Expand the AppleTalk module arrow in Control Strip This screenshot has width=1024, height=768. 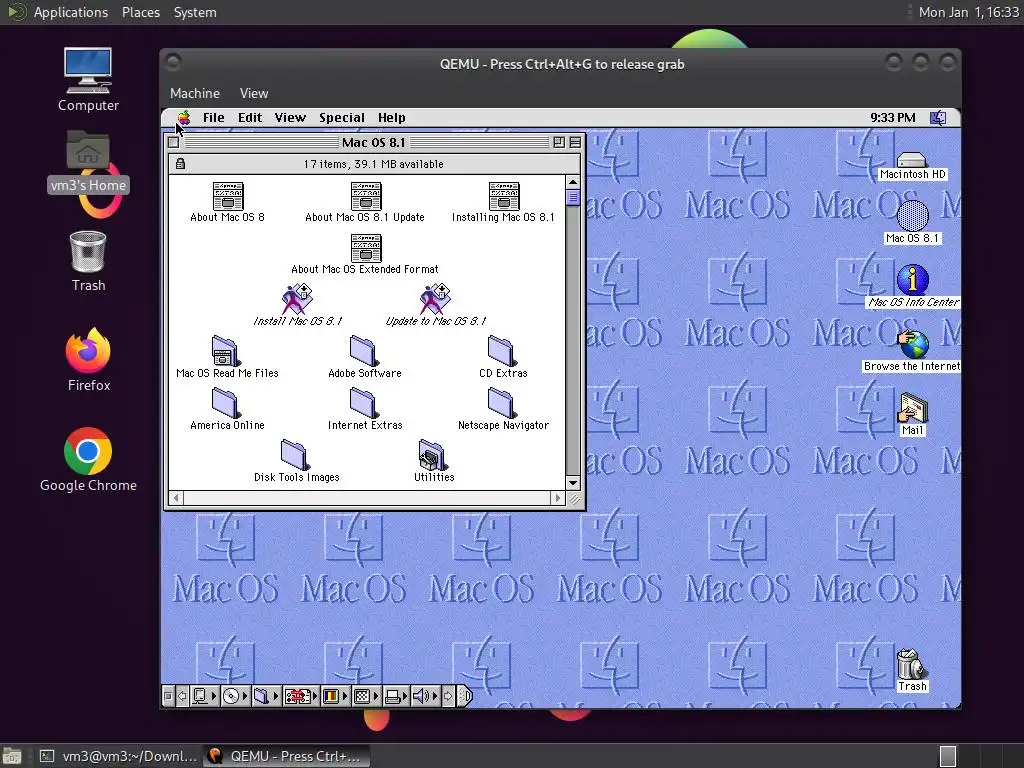click(x=214, y=696)
